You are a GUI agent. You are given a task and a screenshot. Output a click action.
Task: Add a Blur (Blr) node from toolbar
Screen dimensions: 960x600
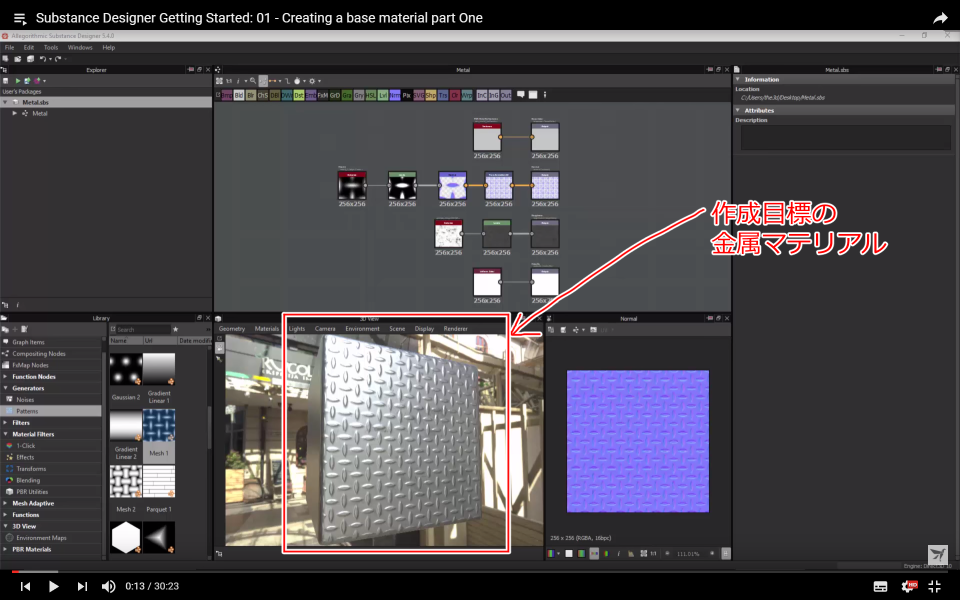click(x=251, y=96)
